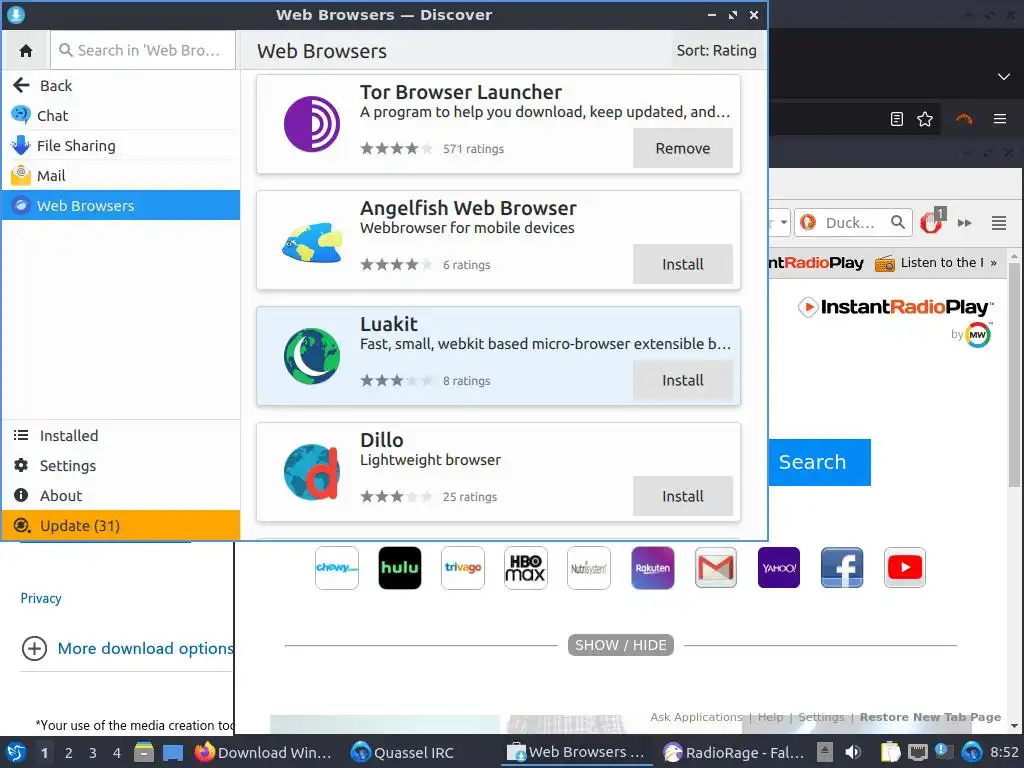Open the taskbar start menu icon
Image resolution: width=1024 pixels, height=768 pixels.
point(16,752)
